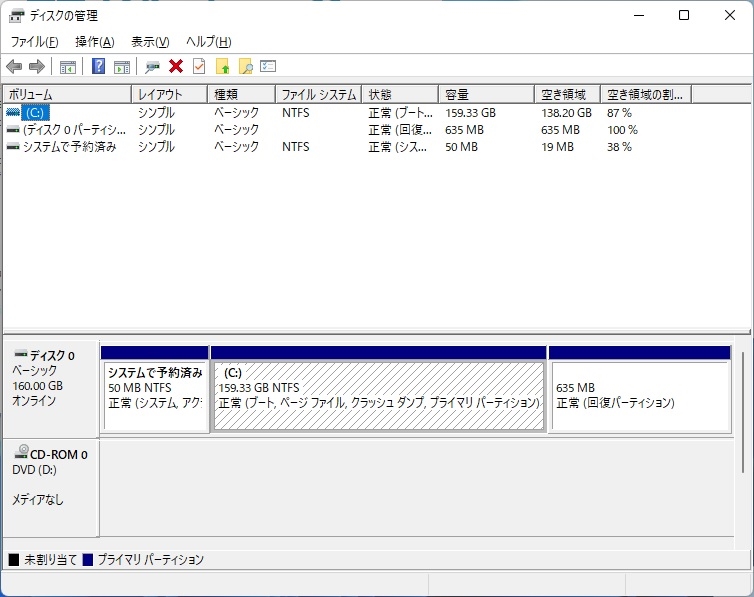
Task: Click the 138.20 GB free space cell
Action: pos(566,113)
